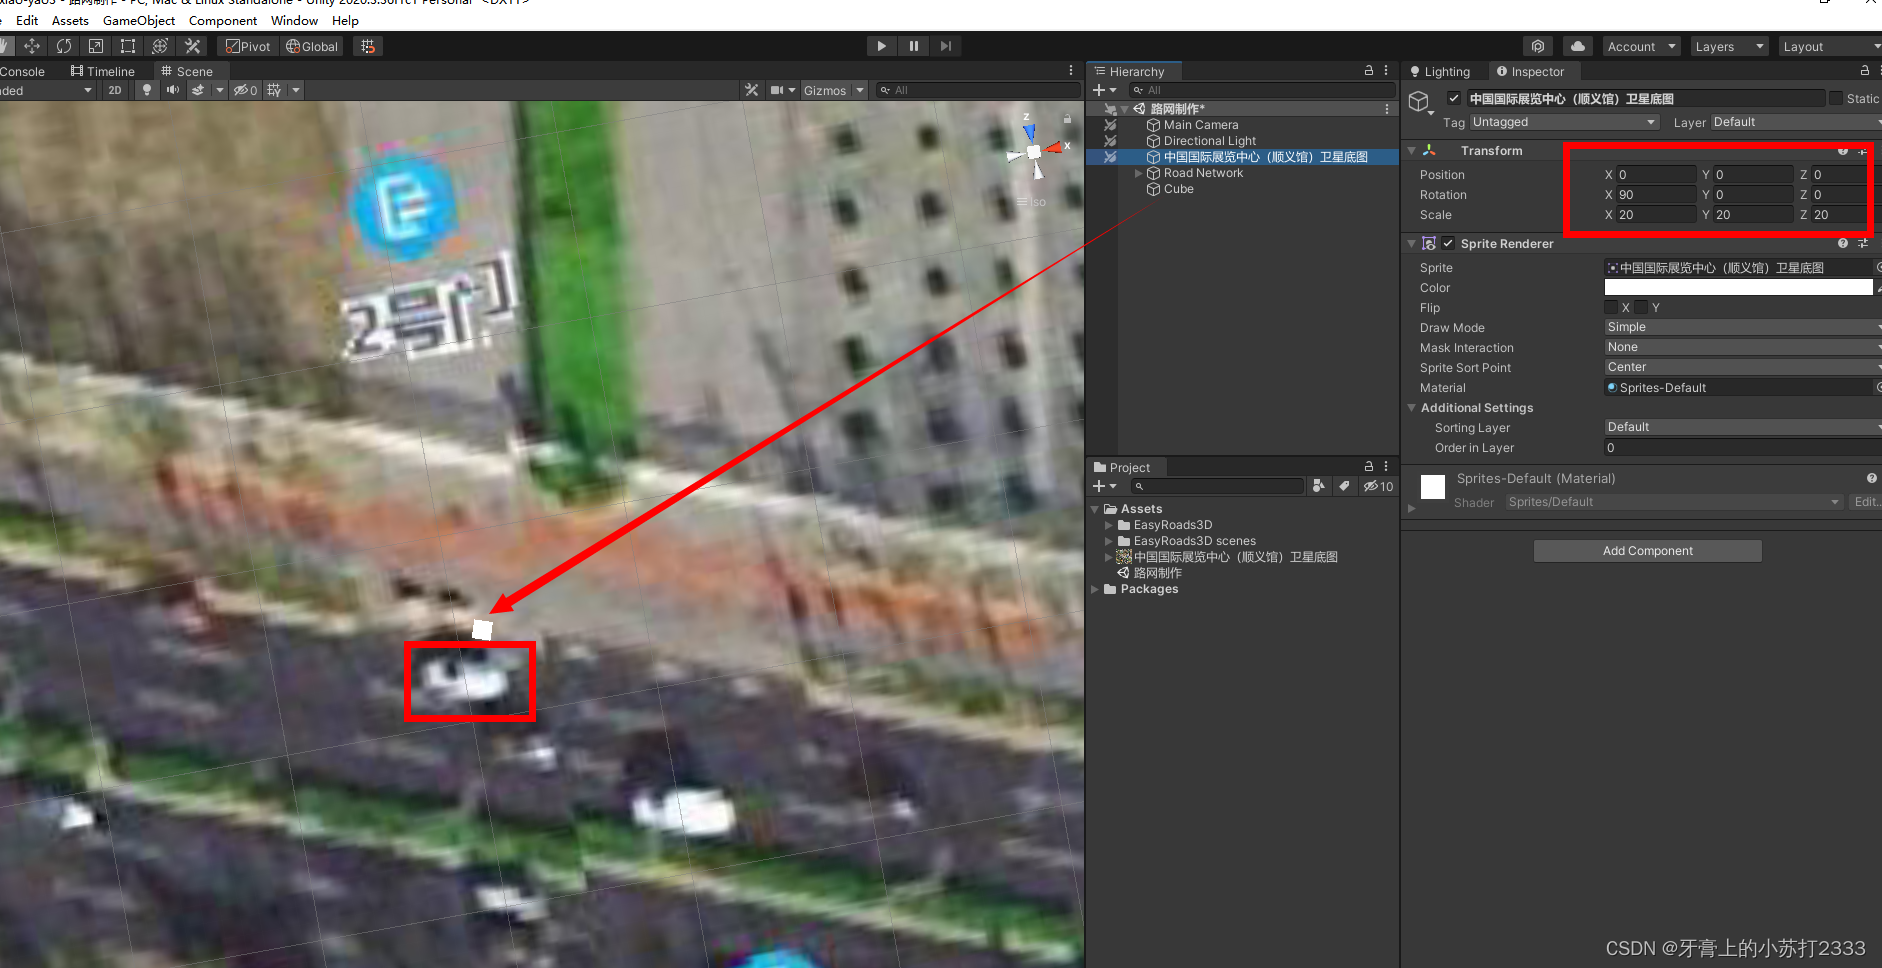Image resolution: width=1882 pixels, height=968 pixels.
Task: Toggle grid snapping icon in toolbar
Action: click(x=368, y=46)
